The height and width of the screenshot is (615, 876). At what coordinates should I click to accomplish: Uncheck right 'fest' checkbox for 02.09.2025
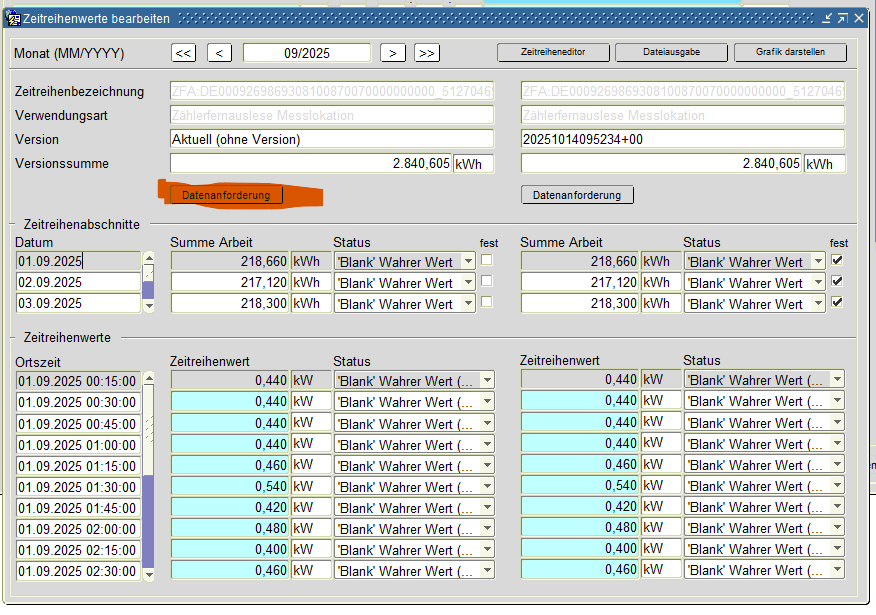838,281
